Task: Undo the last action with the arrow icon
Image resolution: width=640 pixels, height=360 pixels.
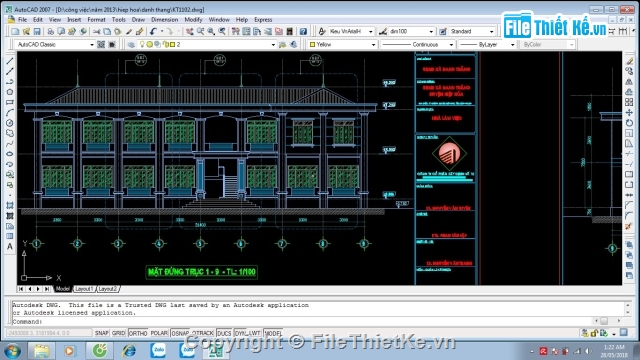Action: tap(153, 31)
